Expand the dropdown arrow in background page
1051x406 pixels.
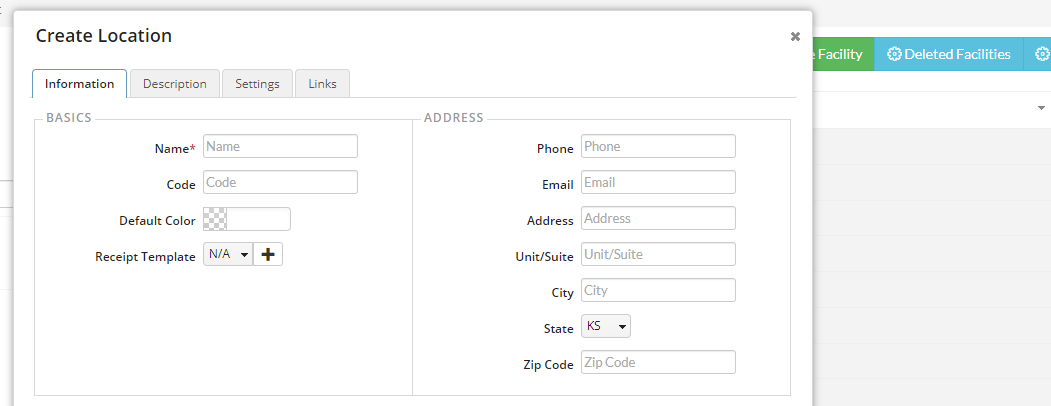tap(1041, 108)
